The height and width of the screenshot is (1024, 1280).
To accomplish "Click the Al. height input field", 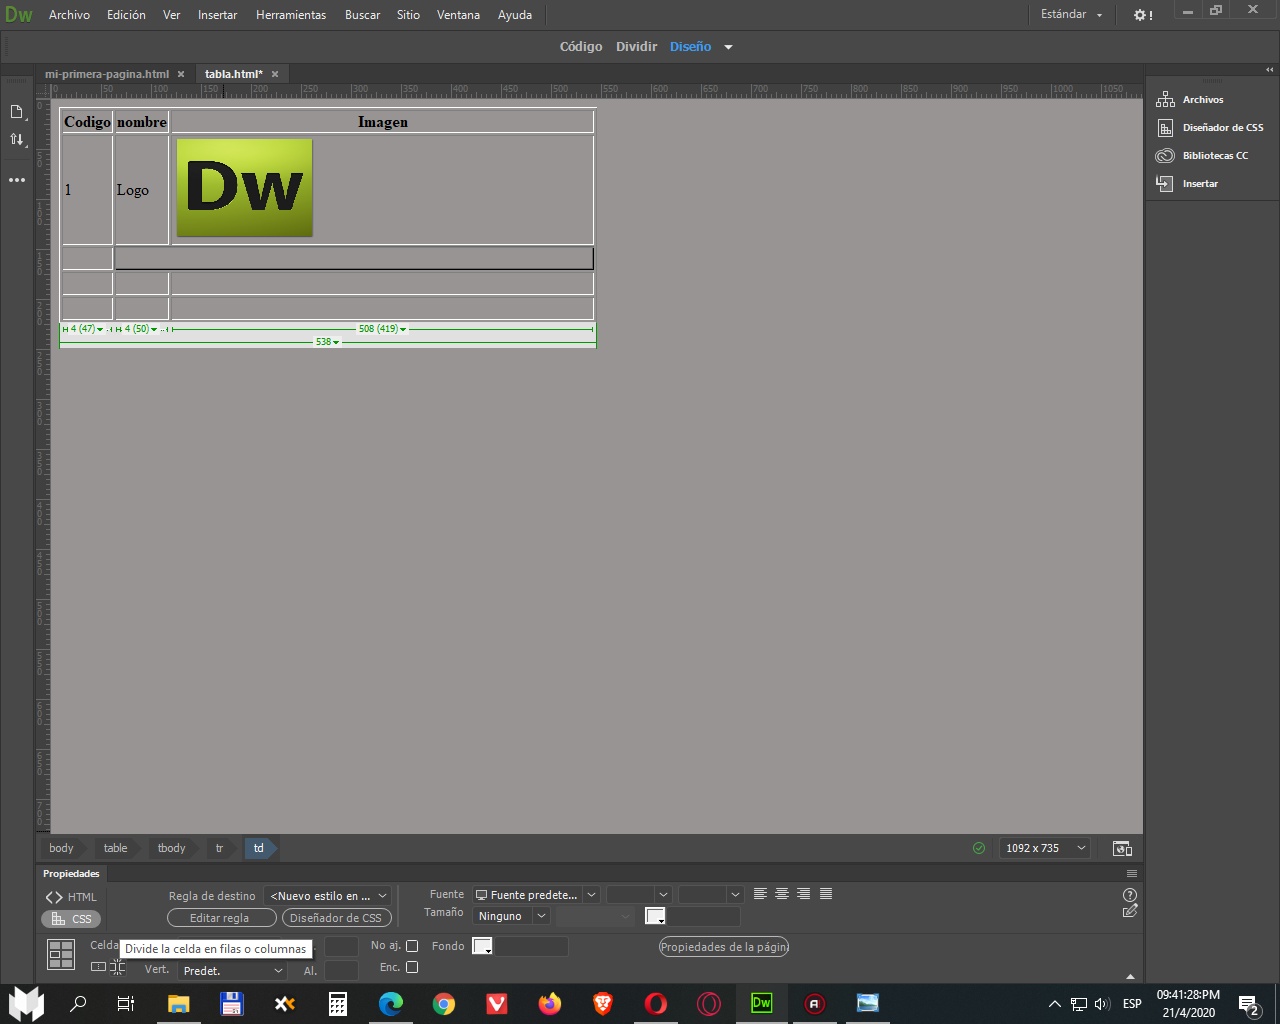I will [x=341, y=971].
